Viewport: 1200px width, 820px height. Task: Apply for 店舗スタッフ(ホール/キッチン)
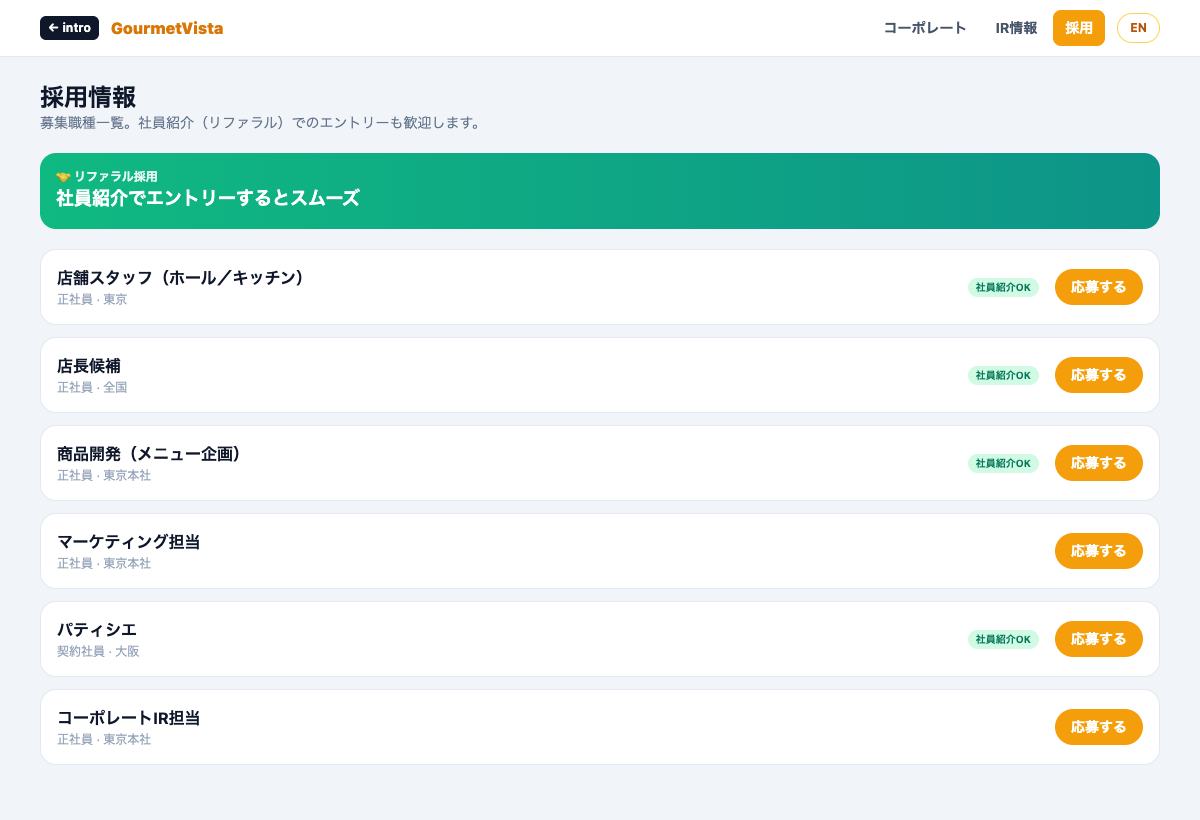[1098, 287]
